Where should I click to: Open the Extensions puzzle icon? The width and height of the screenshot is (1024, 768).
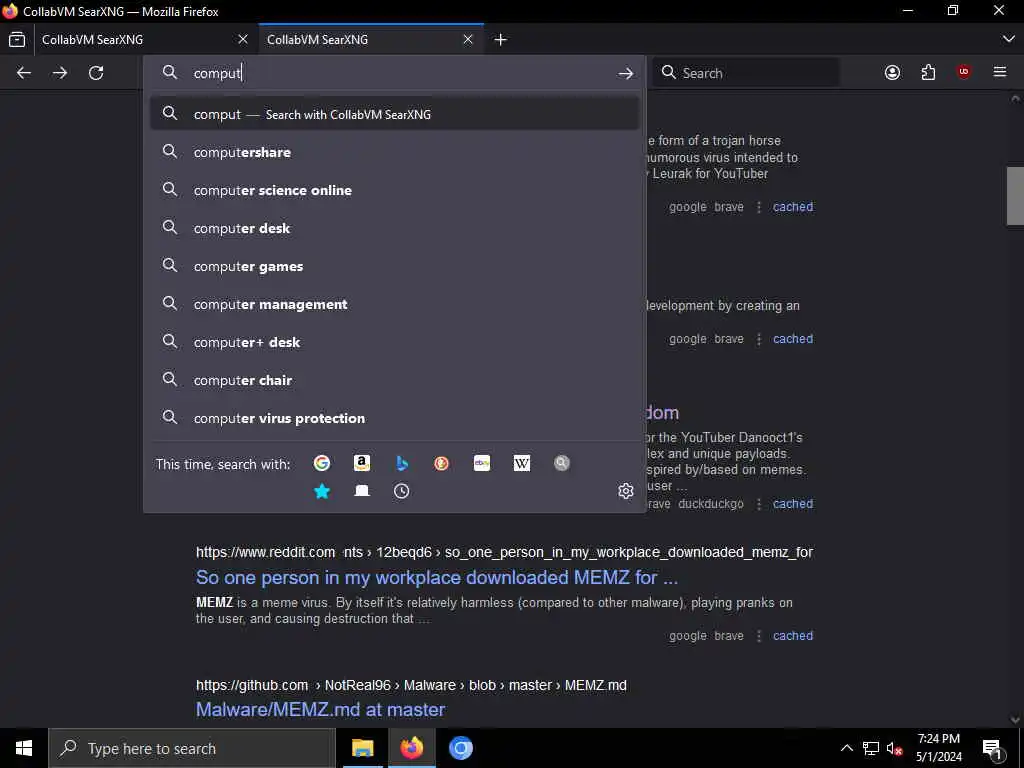928,72
